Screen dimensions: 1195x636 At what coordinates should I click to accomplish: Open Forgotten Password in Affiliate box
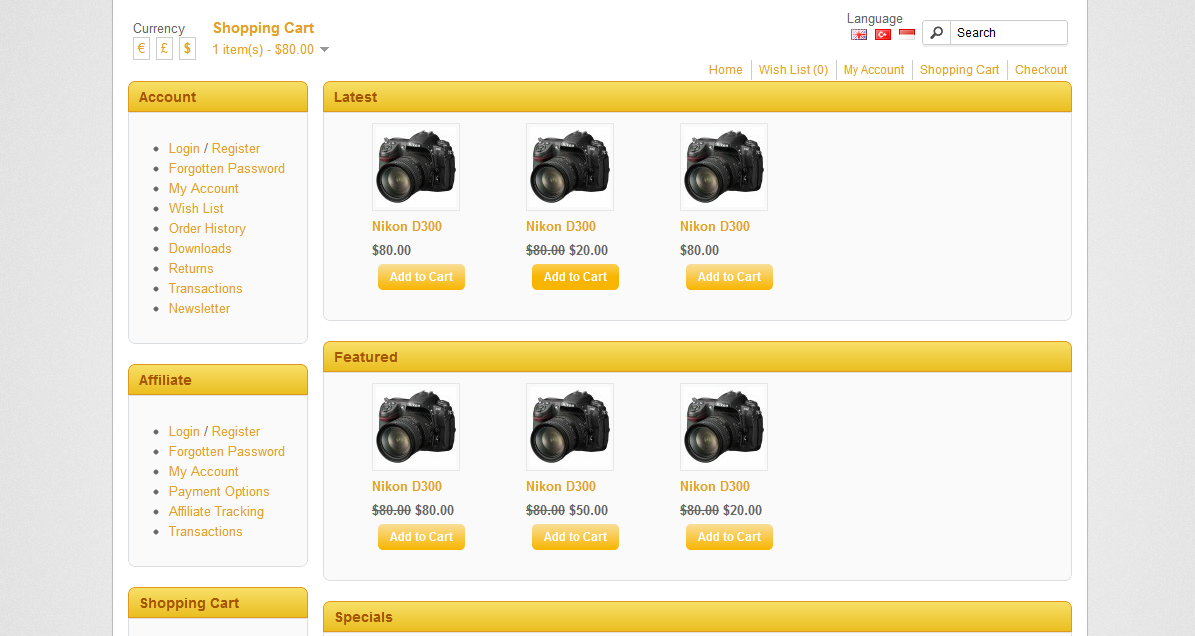[226, 451]
